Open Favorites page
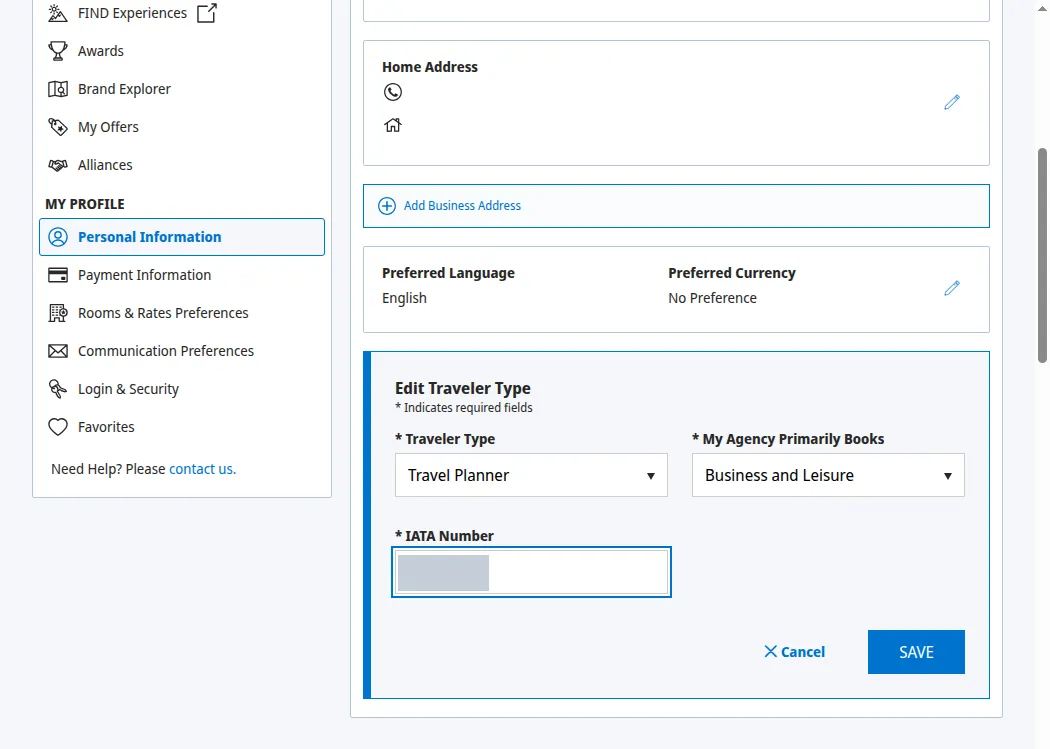 (x=106, y=427)
